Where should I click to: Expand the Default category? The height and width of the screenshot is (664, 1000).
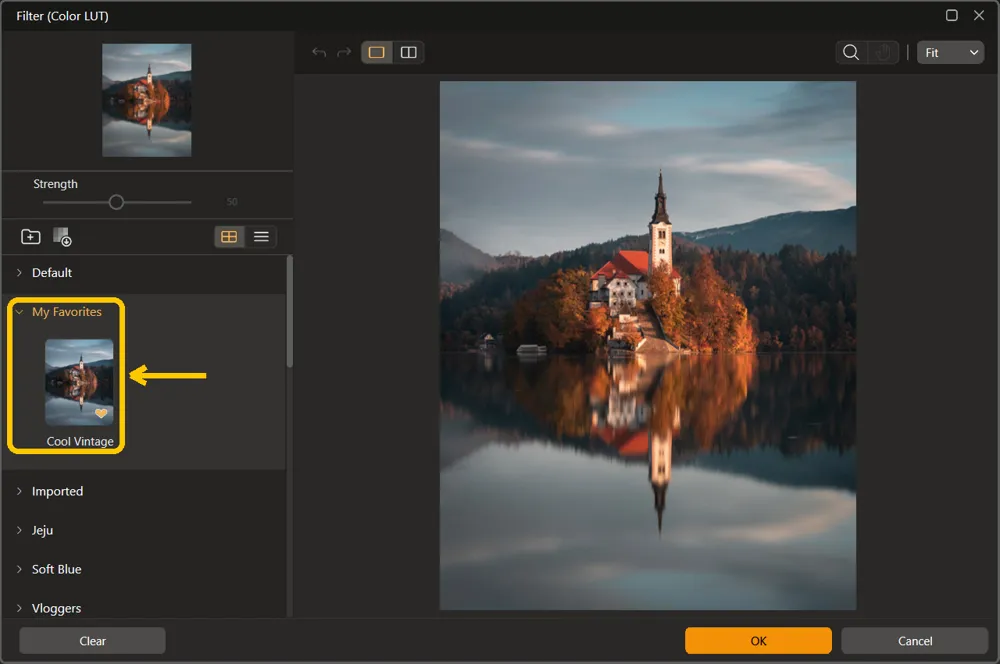[x=19, y=272]
